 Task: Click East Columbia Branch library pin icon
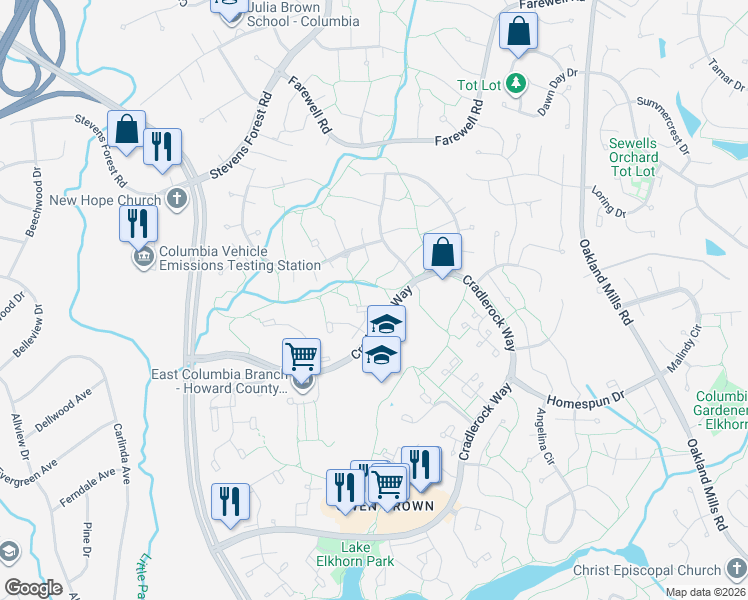[x=303, y=383]
